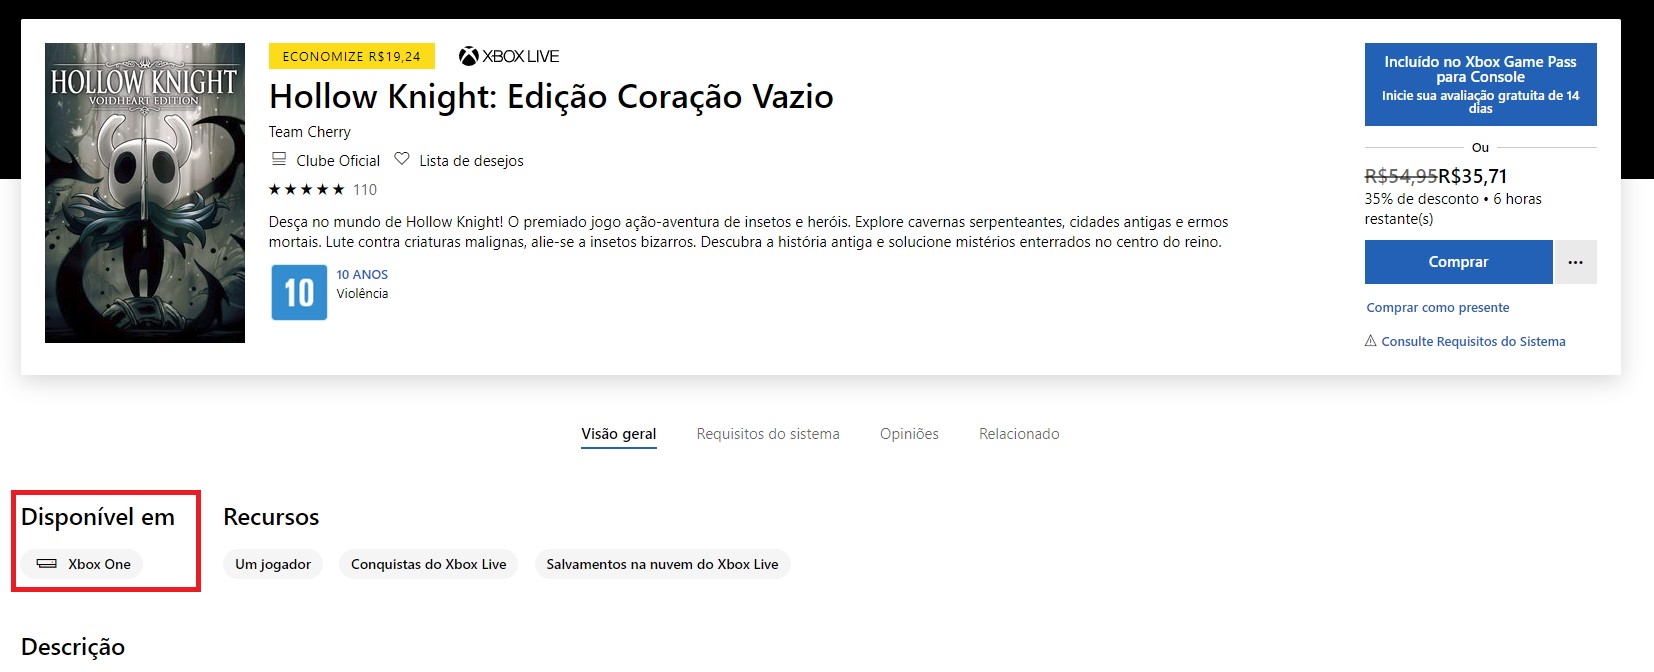Open the Clube Oficial link
The image size is (1654, 672).
(x=338, y=160)
